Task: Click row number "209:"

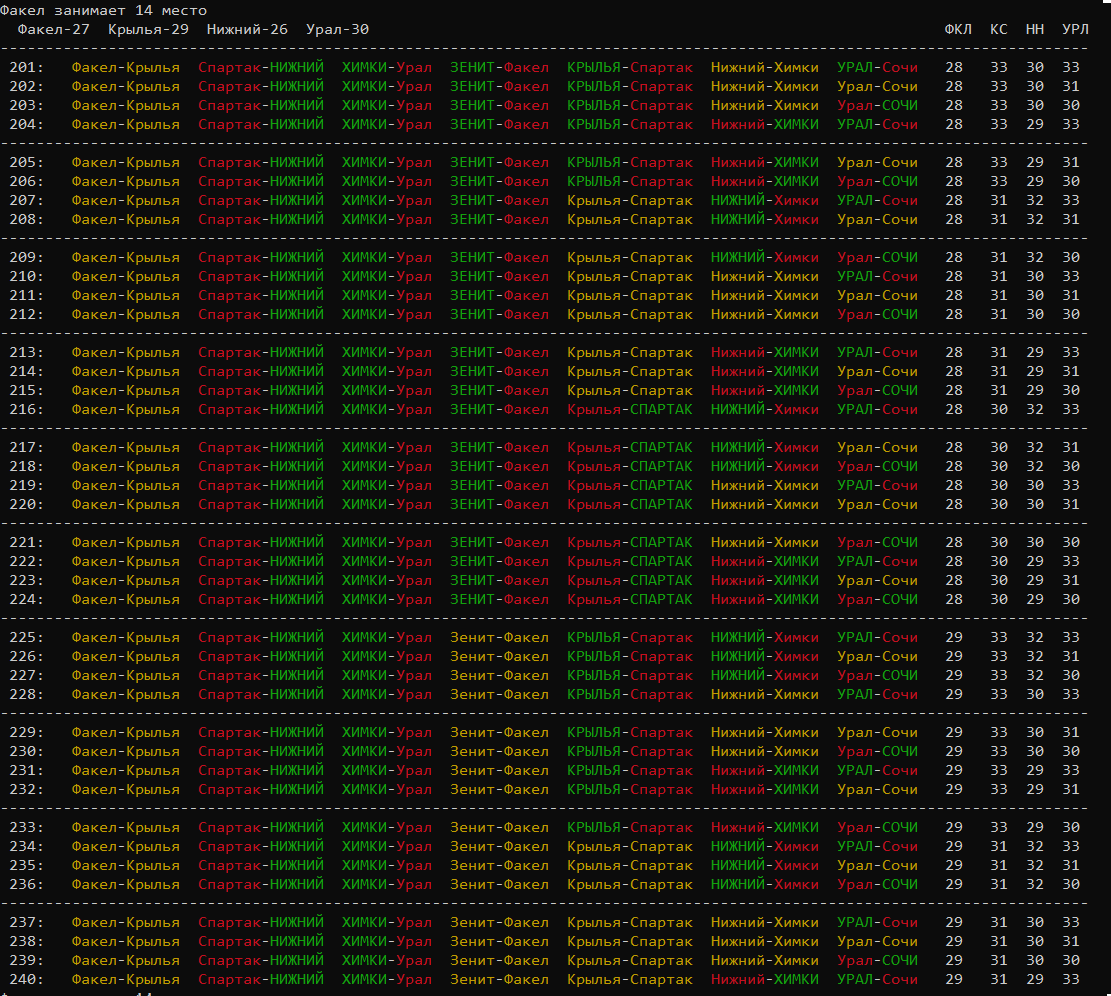Action: click(27, 257)
